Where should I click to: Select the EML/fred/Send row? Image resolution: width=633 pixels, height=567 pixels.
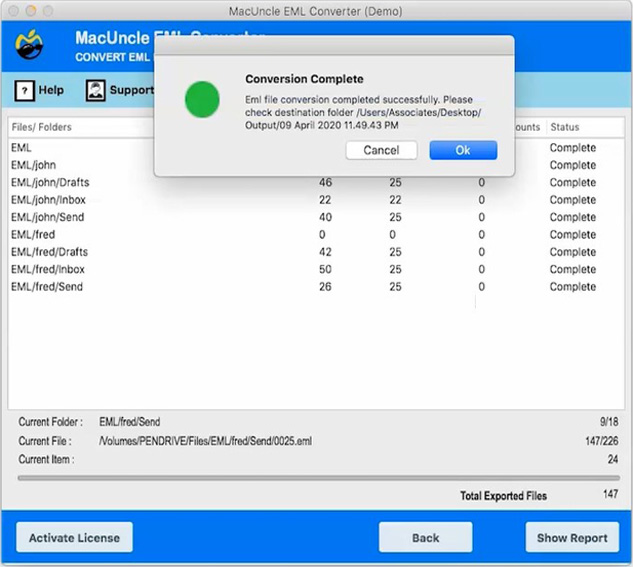[x=316, y=287]
